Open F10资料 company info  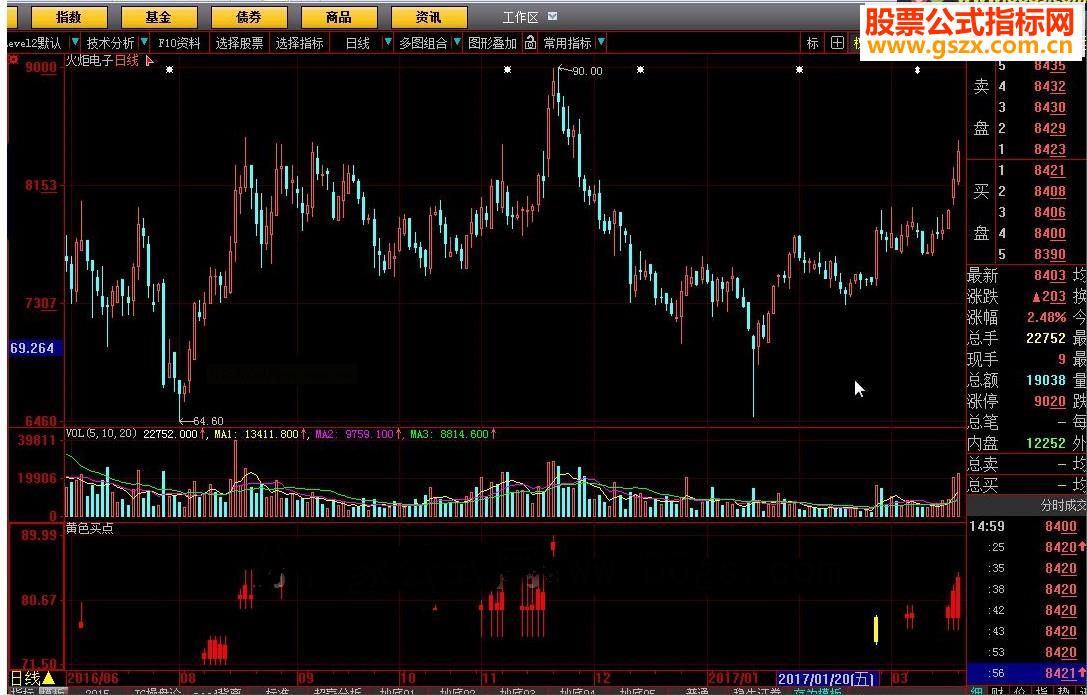[179, 43]
